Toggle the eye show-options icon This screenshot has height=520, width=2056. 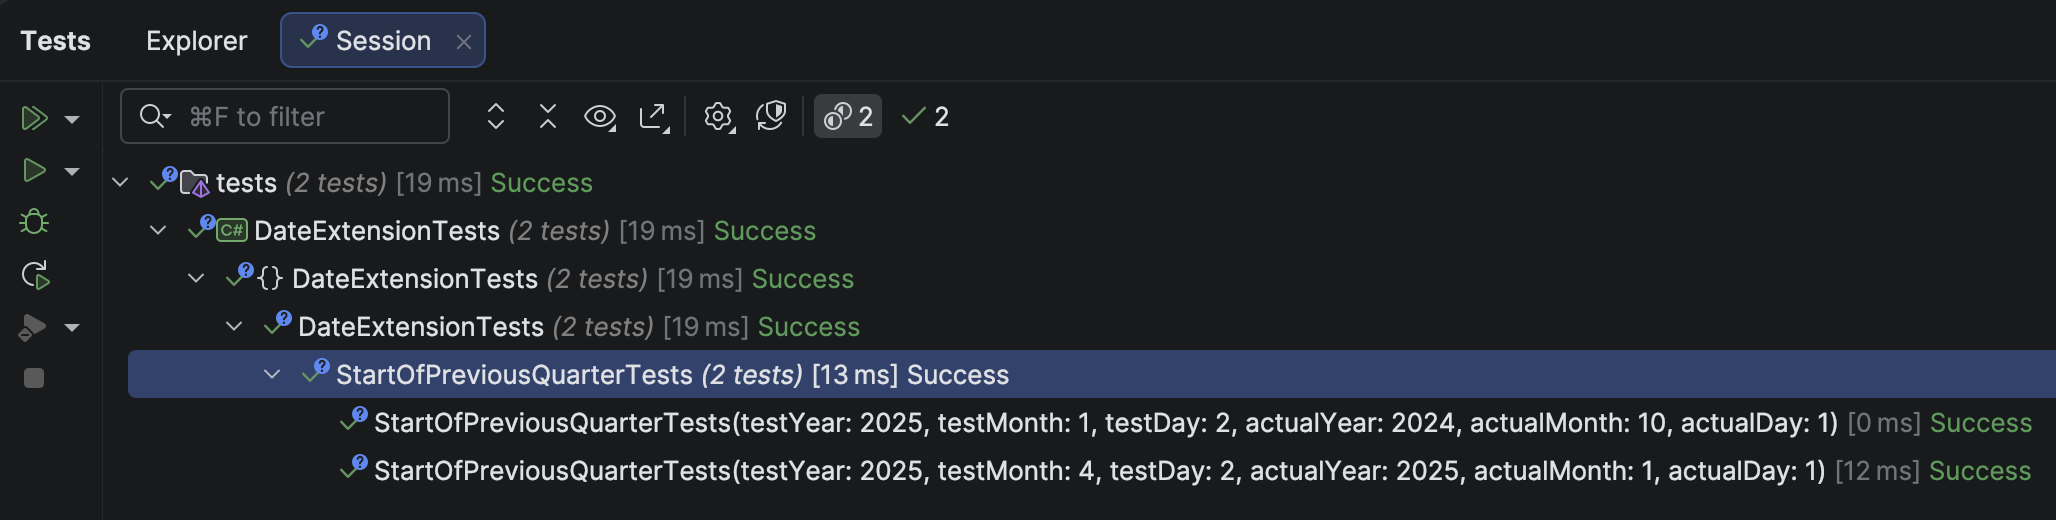click(600, 117)
